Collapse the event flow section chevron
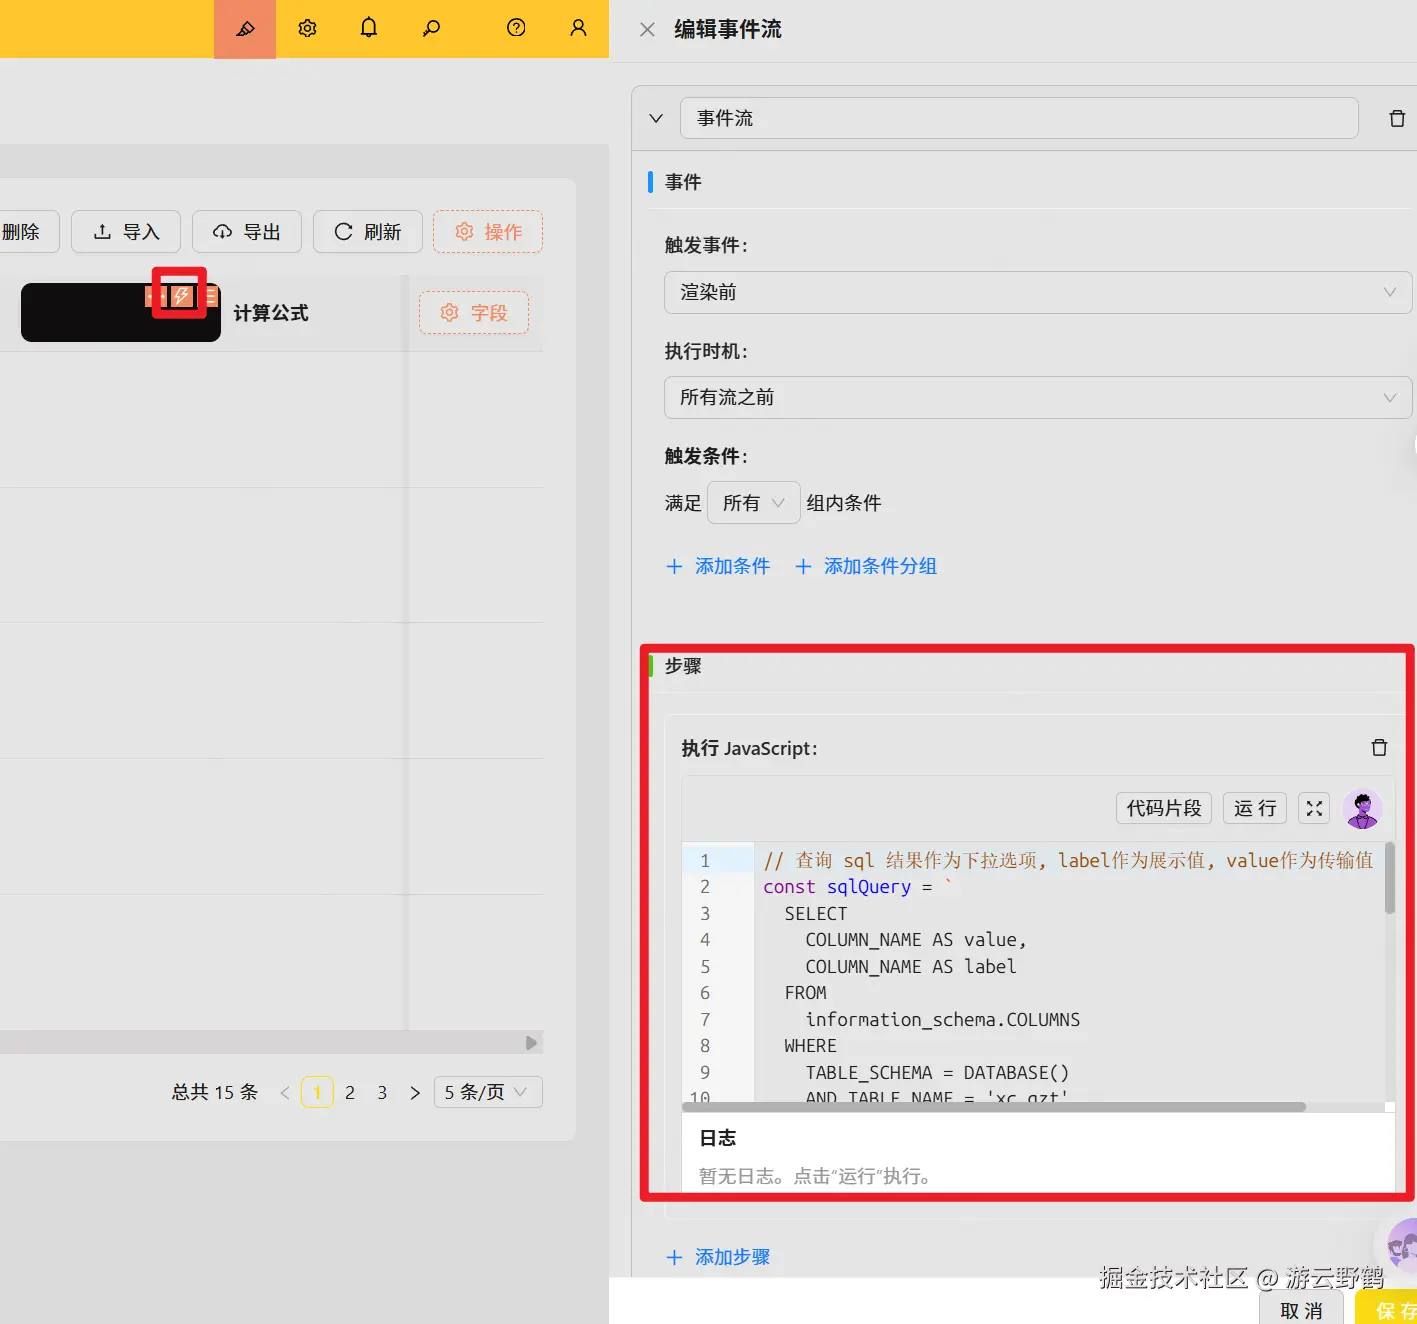This screenshot has width=1417, height=1324. 656,118
